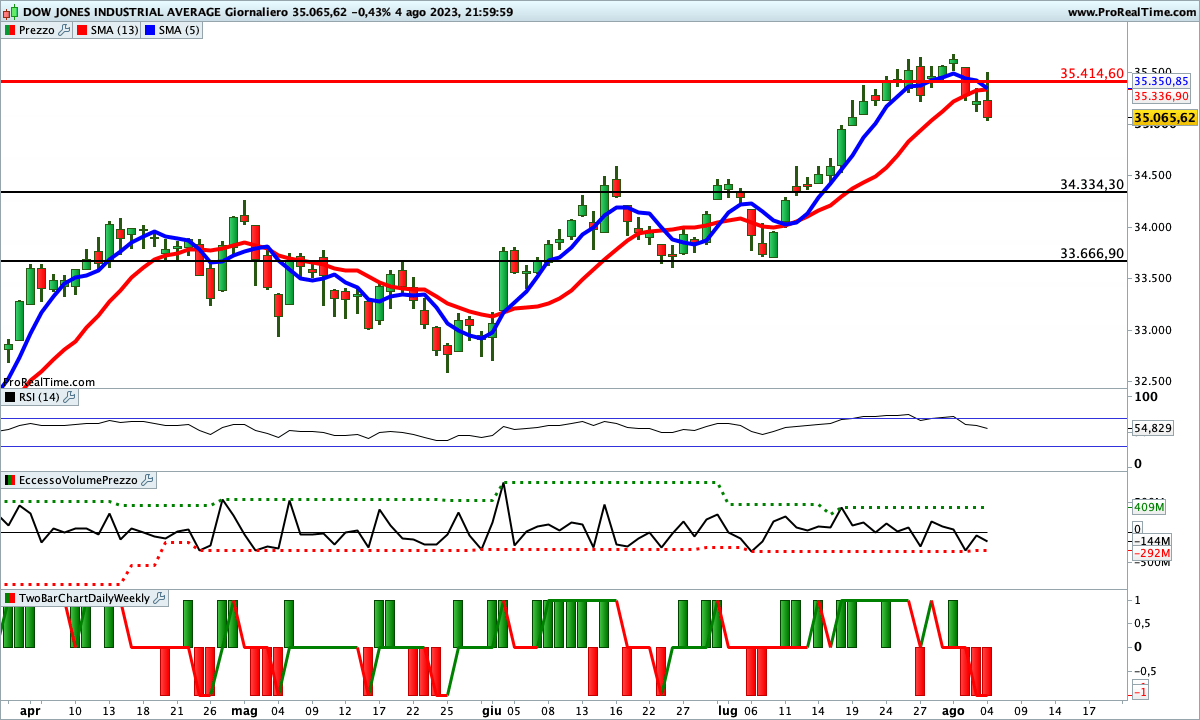1200x720 pixels.
Task: Click the blue swatch for SMA (5)
Action: pyautogui.click(x=152, y=30)
